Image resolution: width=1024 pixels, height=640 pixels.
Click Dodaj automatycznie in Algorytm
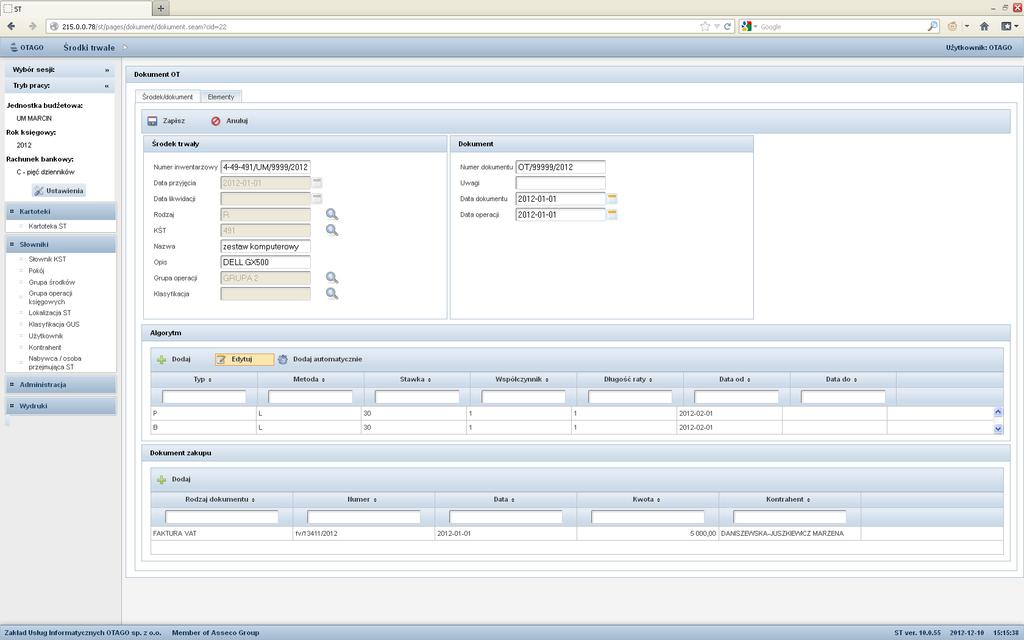tap(319, 359)
